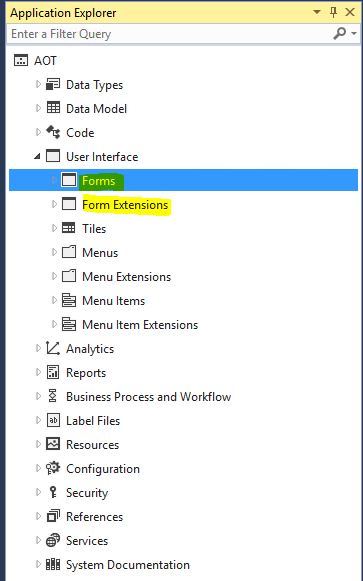Click the Security key icon
Viewport: 363px width, 581px height.
pyautogui.click(x=53, y=492)
